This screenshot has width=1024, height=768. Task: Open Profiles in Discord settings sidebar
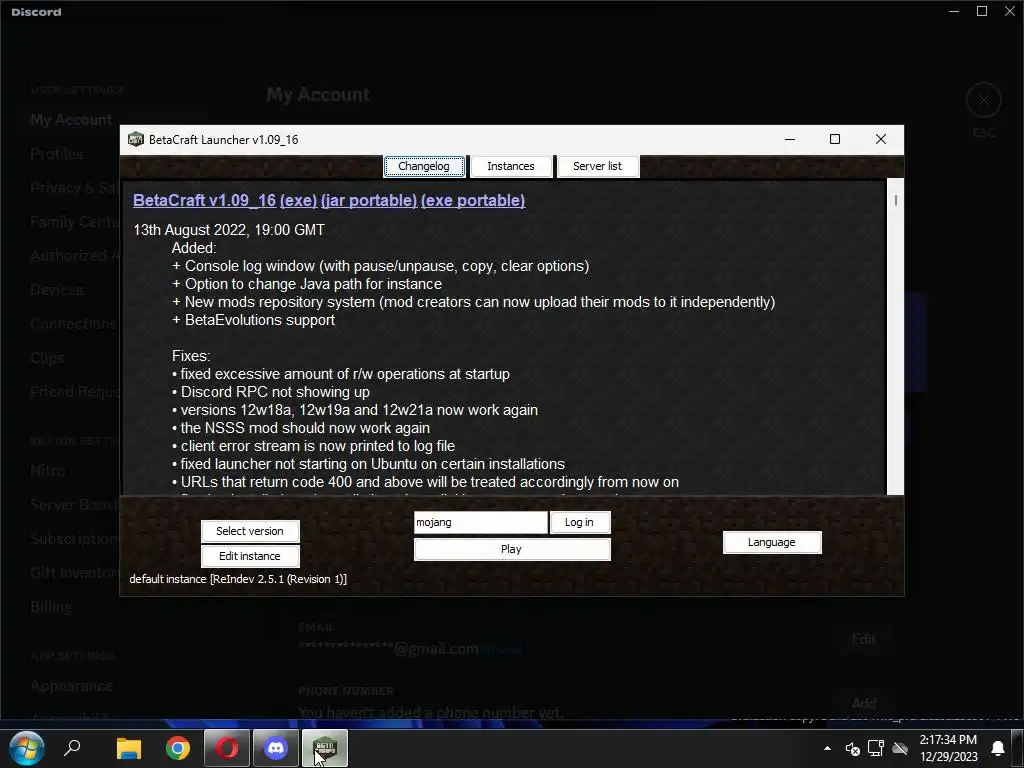tap(57, 154)
